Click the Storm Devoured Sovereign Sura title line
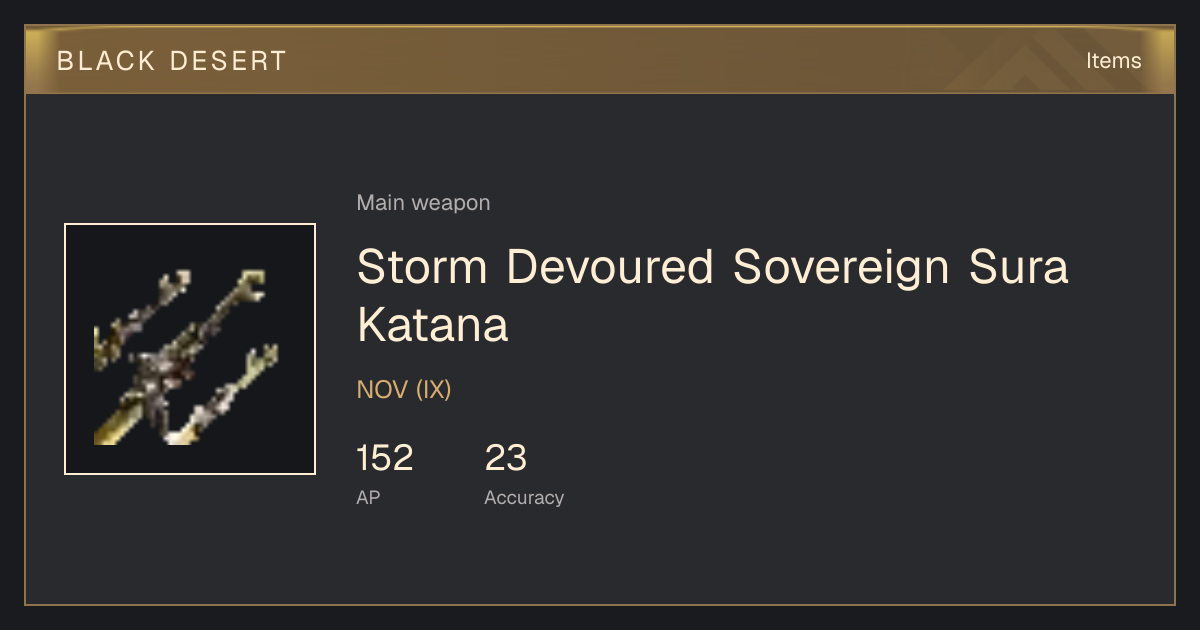 click(x=712, y=267)
